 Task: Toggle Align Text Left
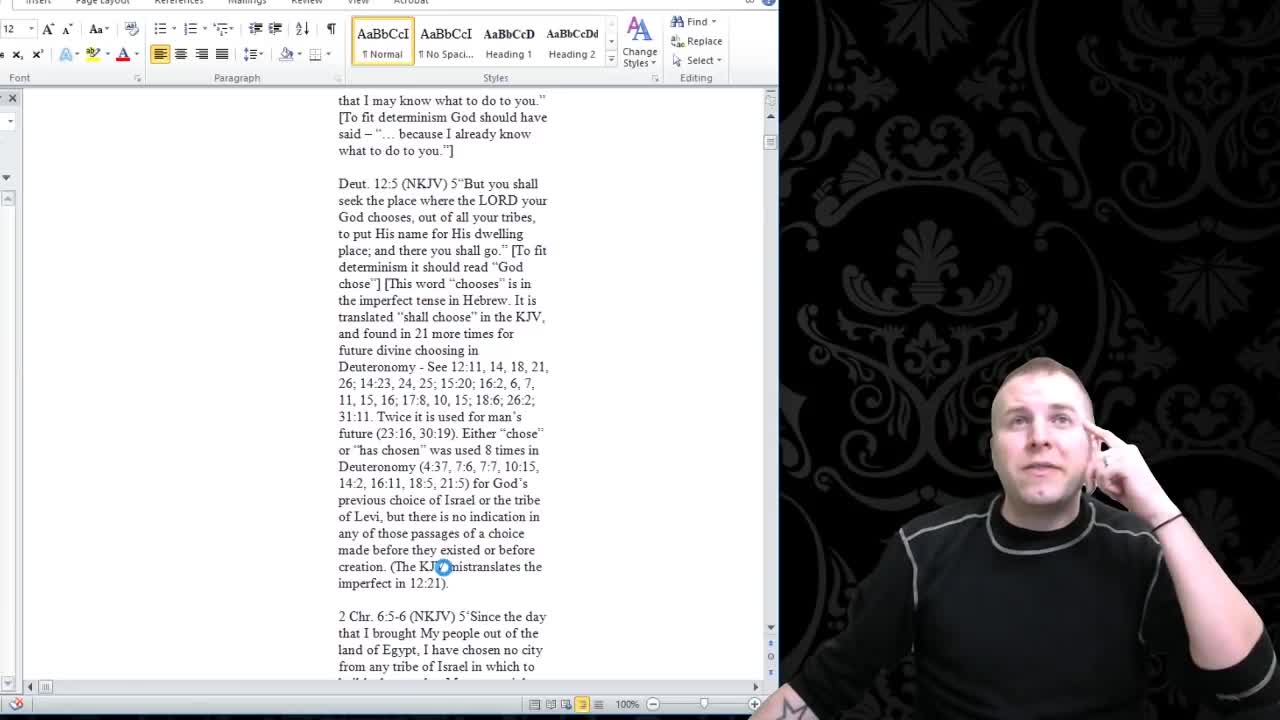click(160, 54)
